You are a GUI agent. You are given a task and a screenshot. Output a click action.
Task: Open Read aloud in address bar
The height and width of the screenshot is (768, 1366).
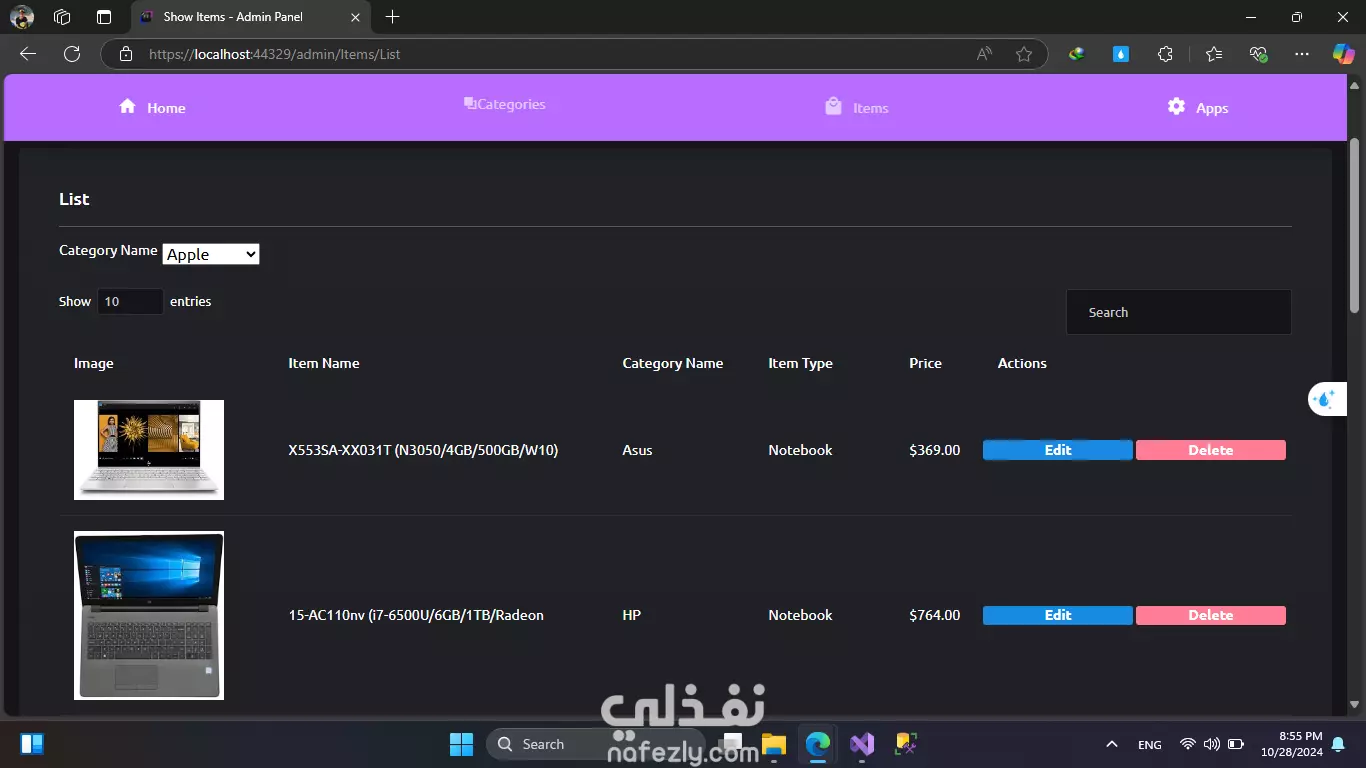tap(984, 54)
